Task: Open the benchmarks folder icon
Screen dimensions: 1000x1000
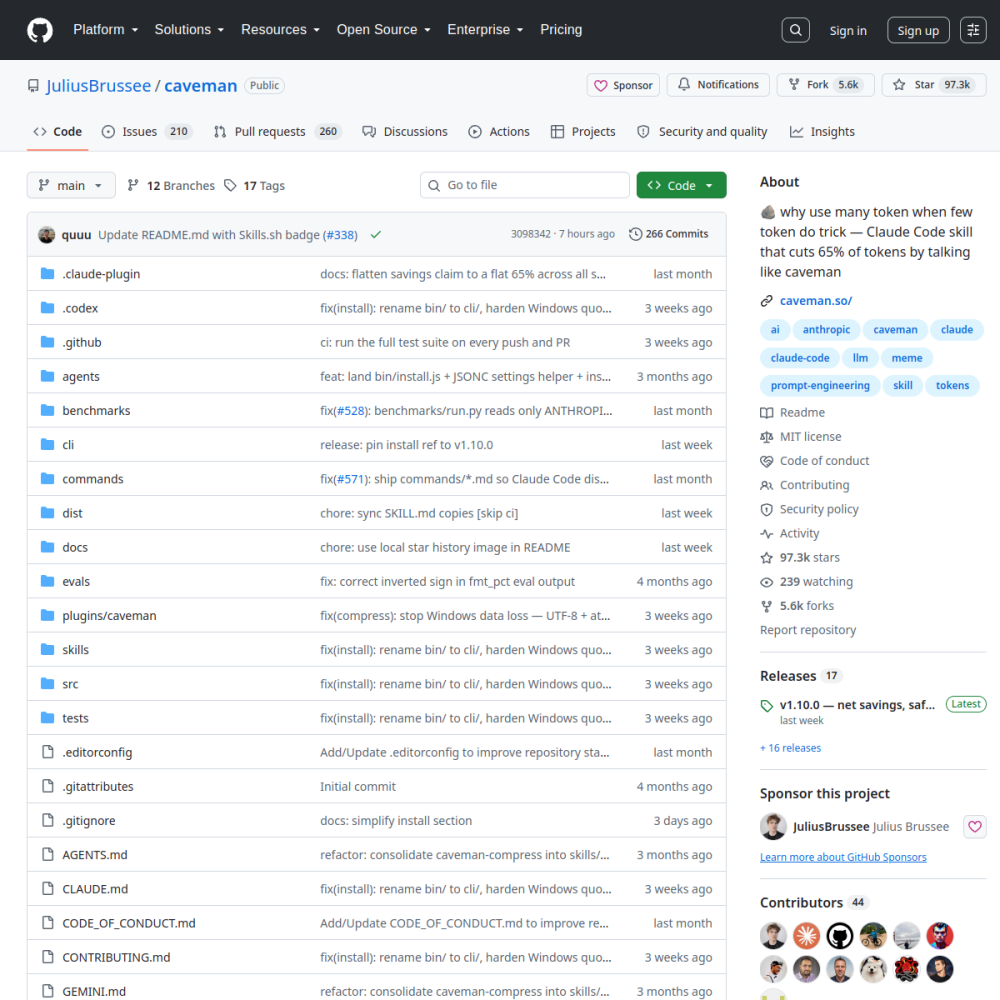Action: click(47, 410)
